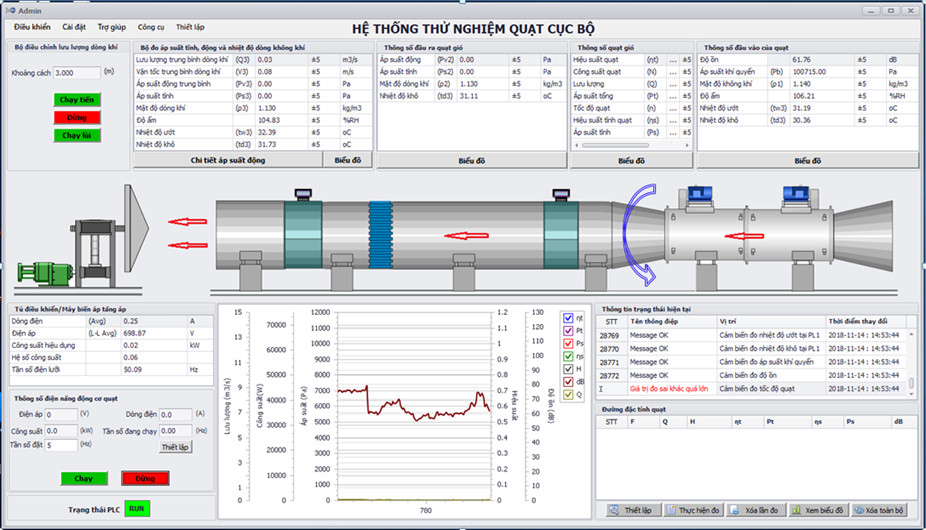Uncheck the dB series checkbox in legend
This screenshot has height=530, width=926.
click(x=567, y=381)
